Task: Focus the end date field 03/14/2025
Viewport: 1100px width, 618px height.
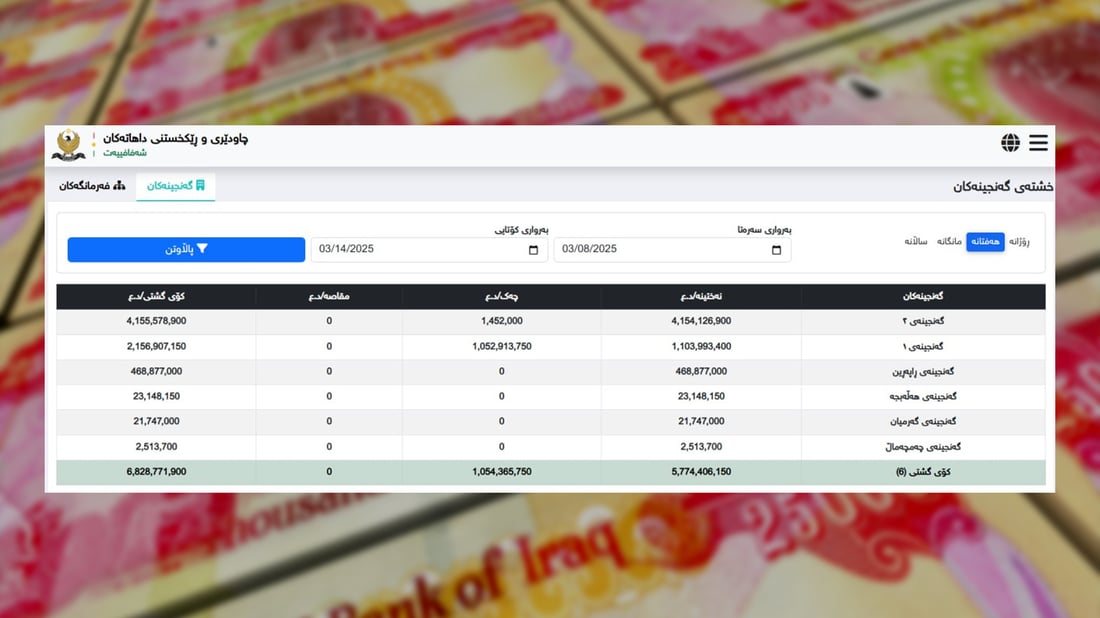Action: point(429,250)
